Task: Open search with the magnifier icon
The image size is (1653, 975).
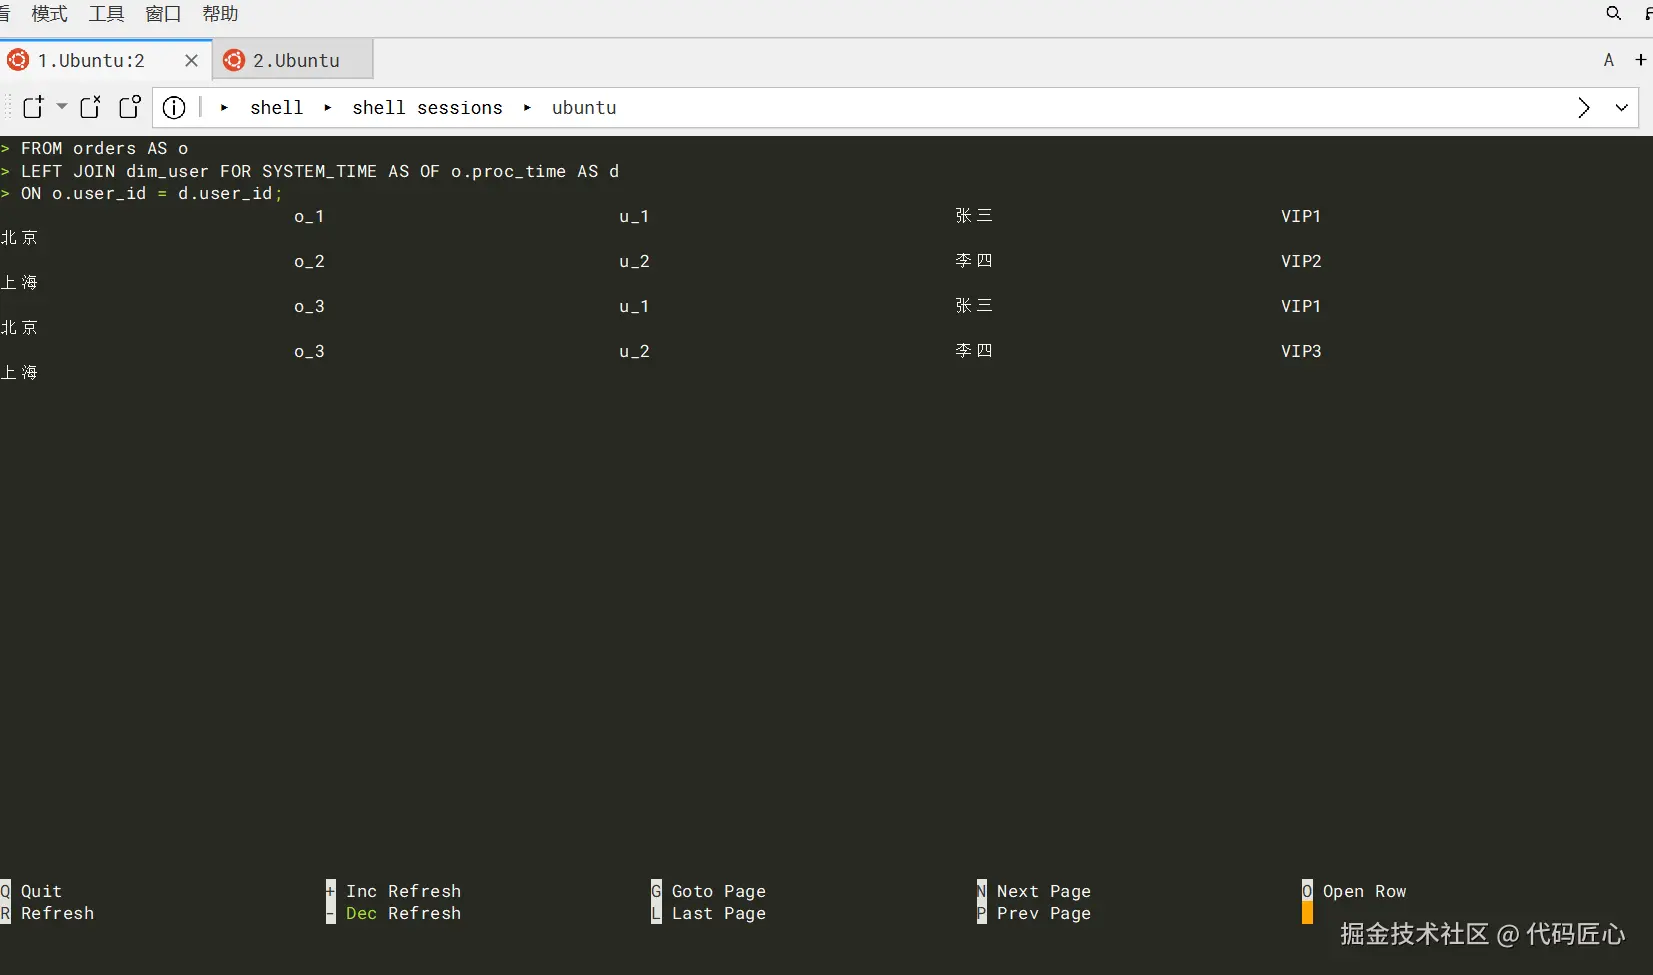Action: (x=1613, y=13)
